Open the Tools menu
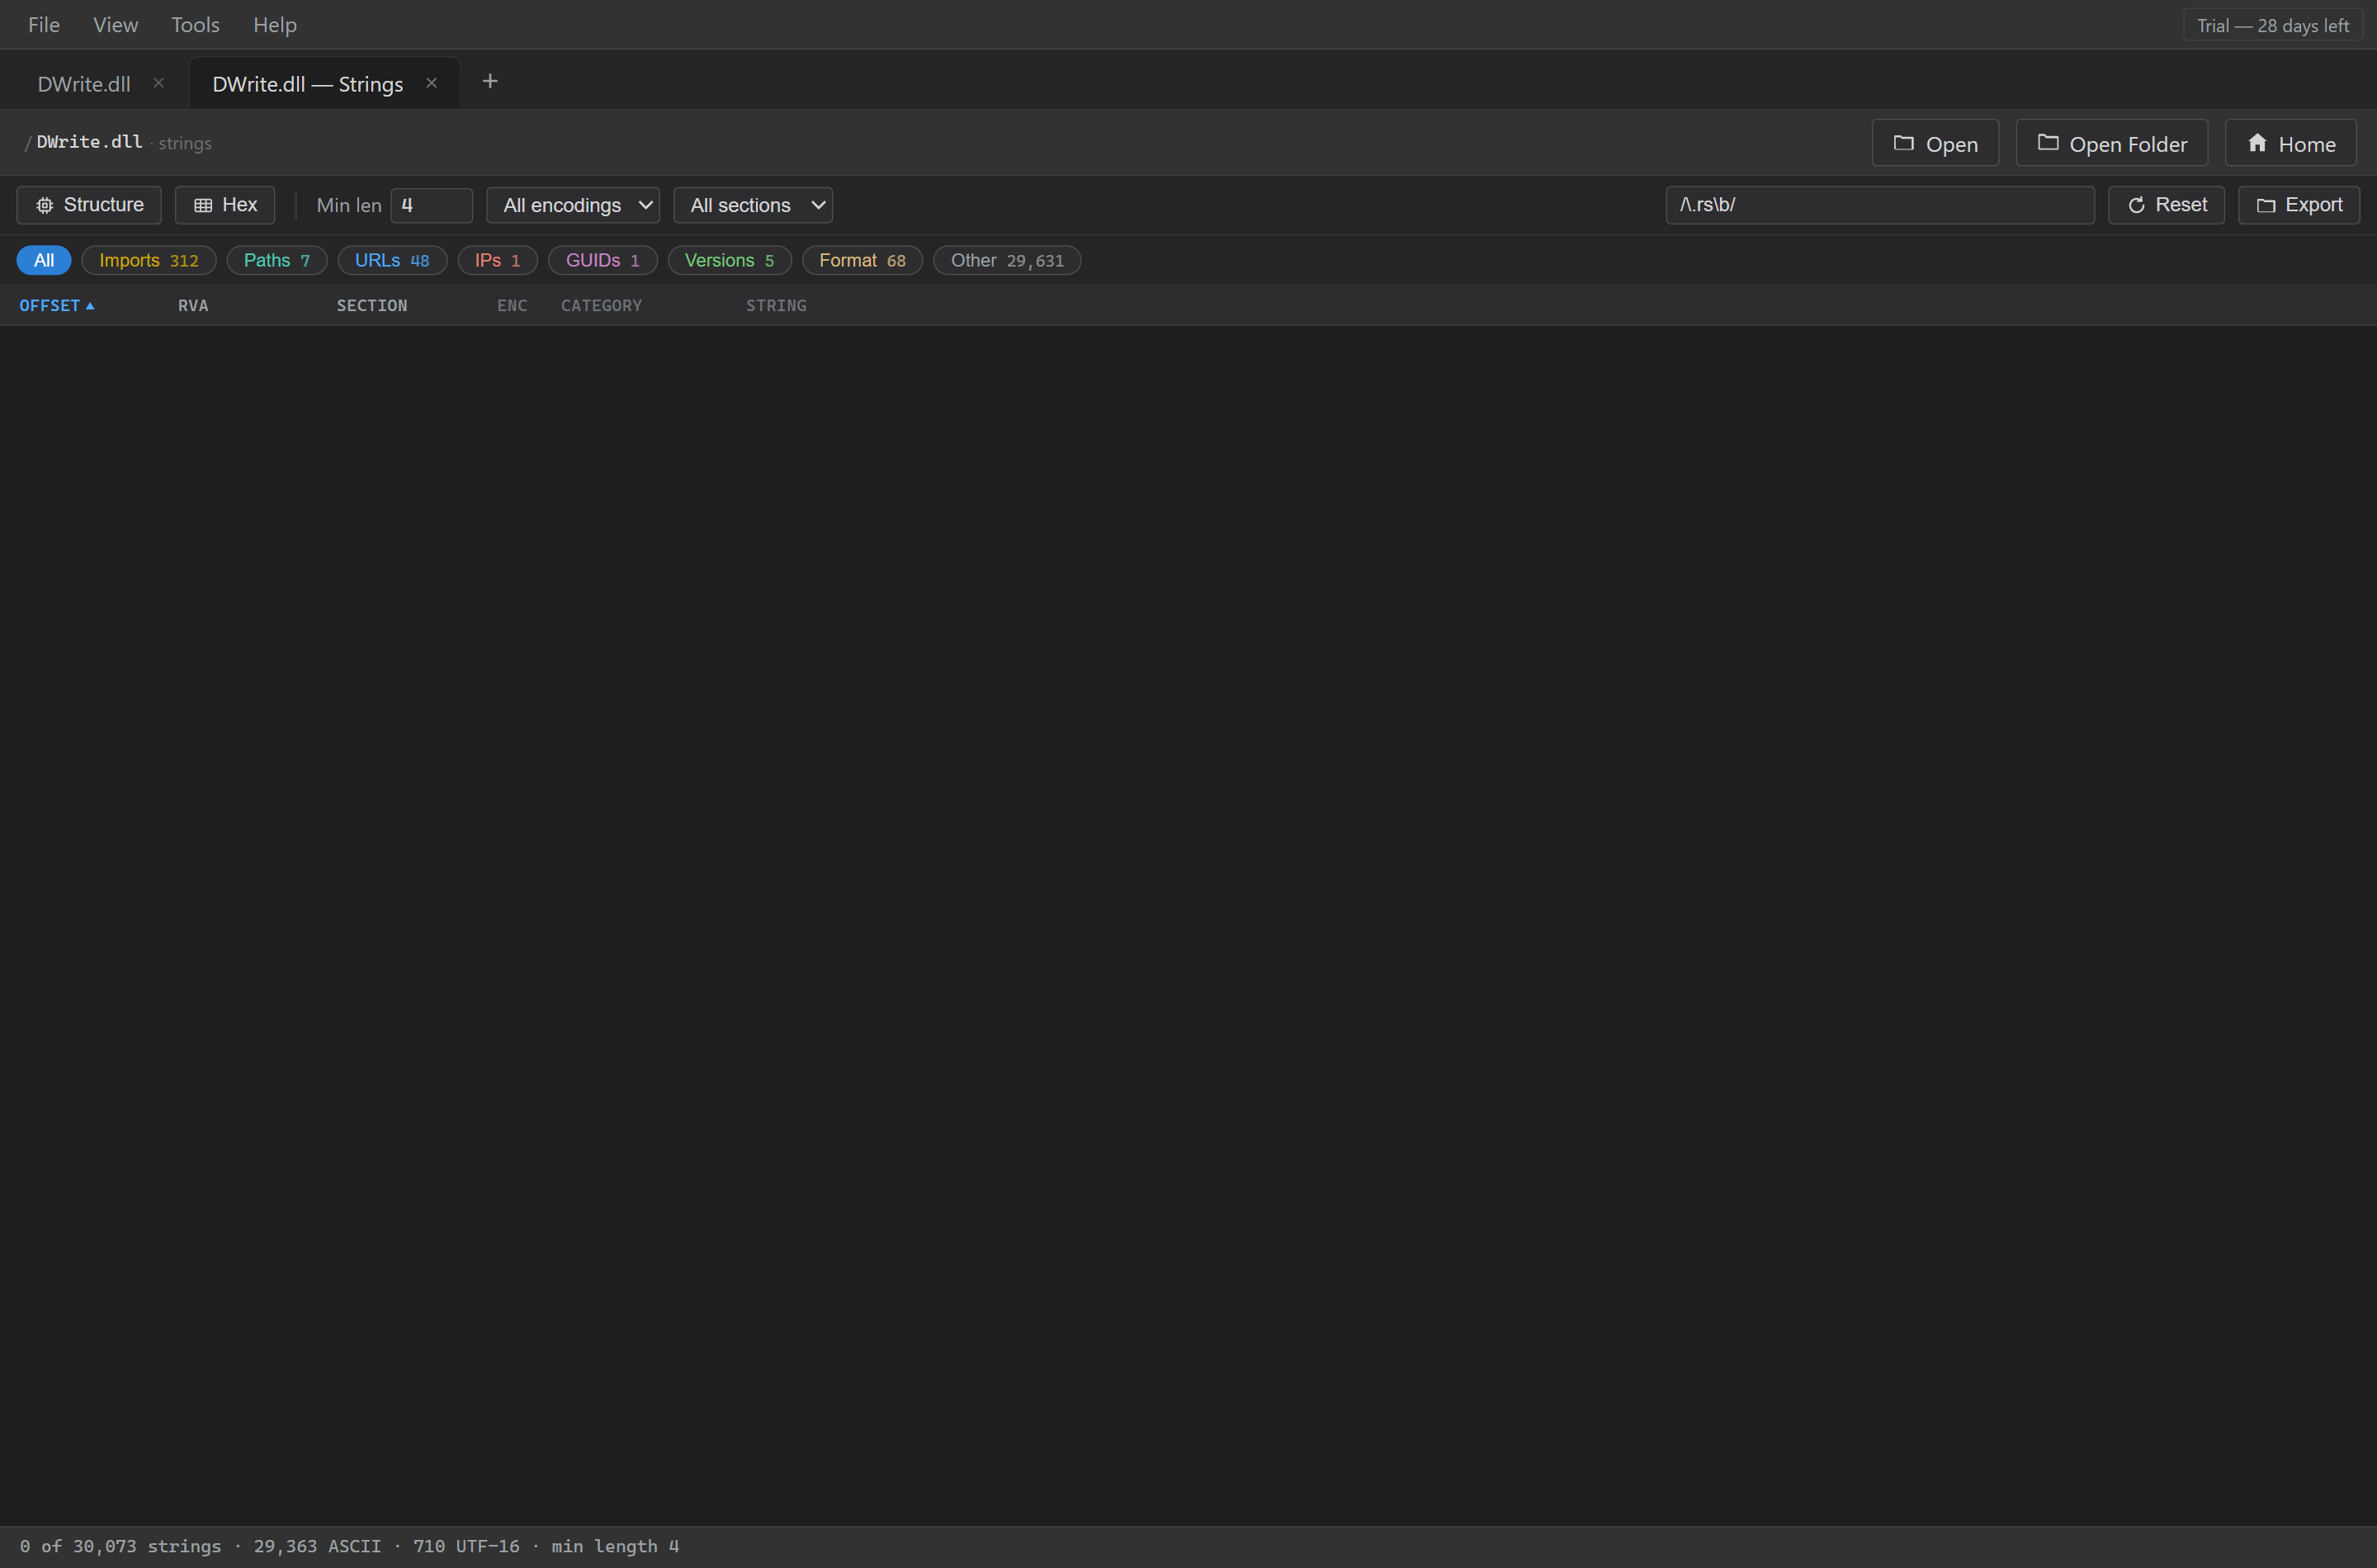This screenshot has height=1568, width=2377. [x=195, y=25]
